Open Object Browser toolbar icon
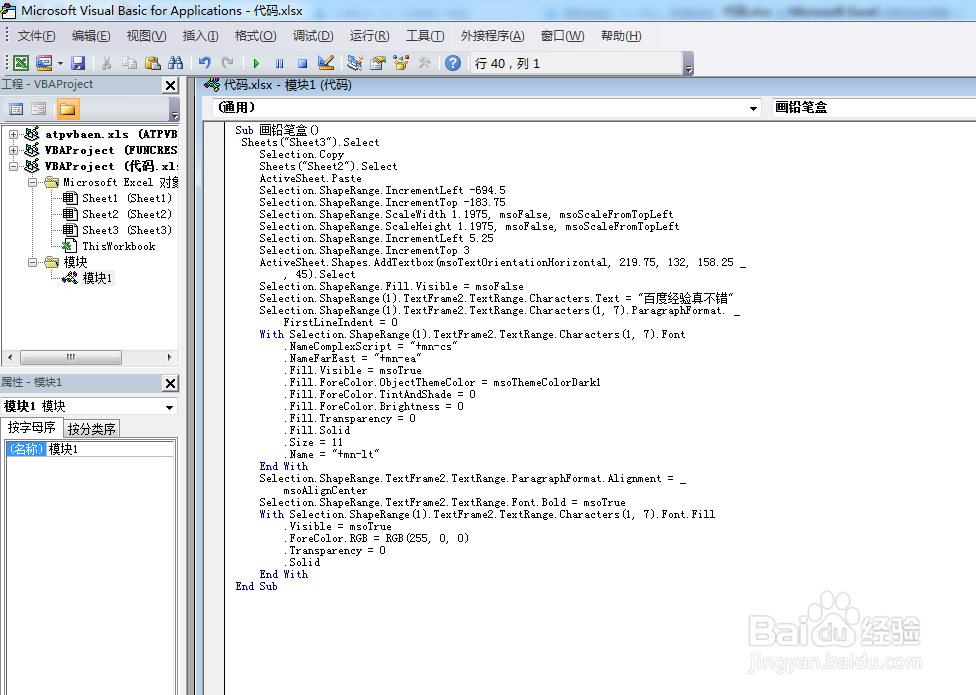Viewport: 976px width, 695px height. coord(401,63)
